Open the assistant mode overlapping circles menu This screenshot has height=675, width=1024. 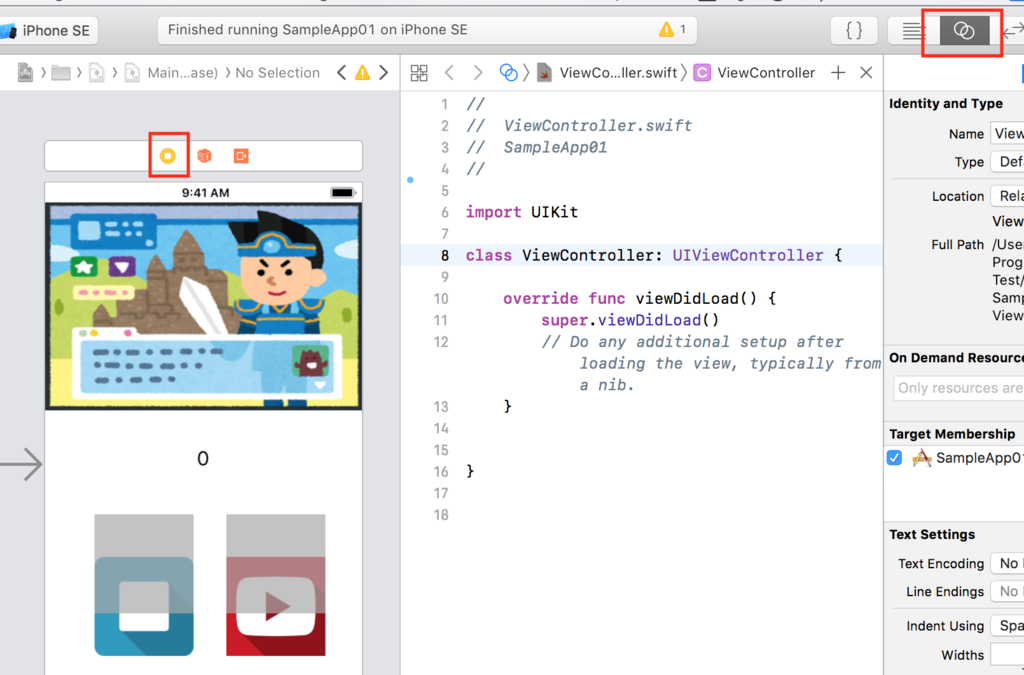[x=508, y=72]
